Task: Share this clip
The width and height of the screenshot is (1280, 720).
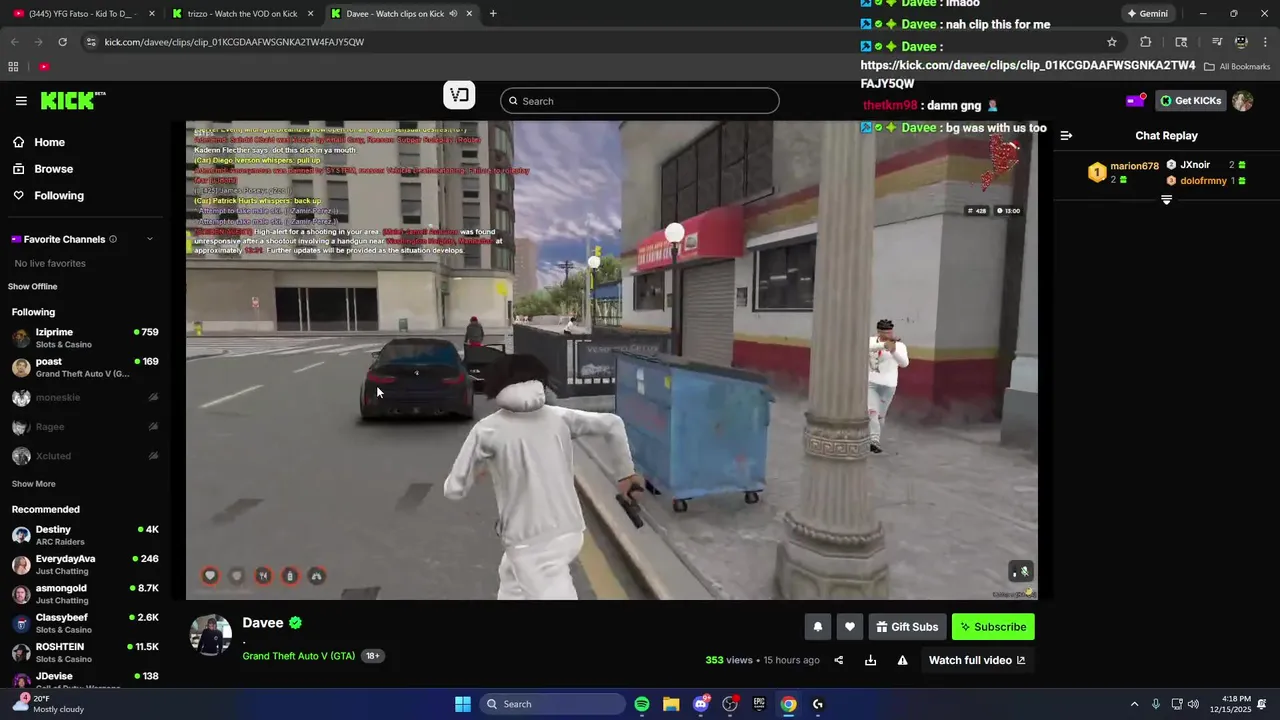Action: tap(839, 660)
